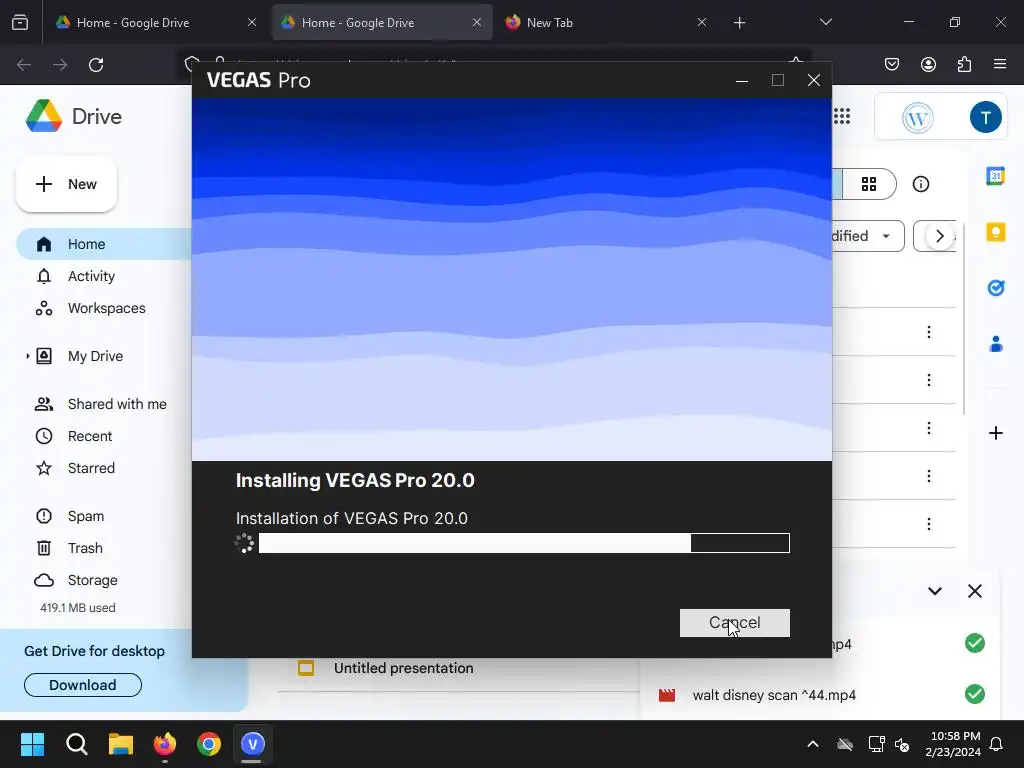The image size is (1024, 768).
Task: Open Firefox extensions menu
Action: tap(964, 64)
